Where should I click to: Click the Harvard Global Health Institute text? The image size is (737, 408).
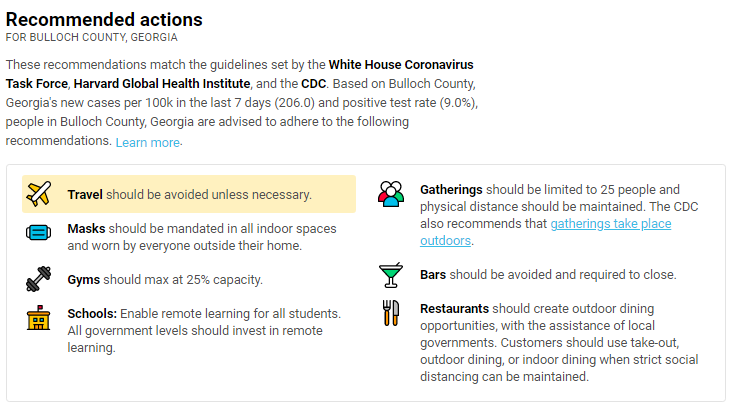pos(162,84)
